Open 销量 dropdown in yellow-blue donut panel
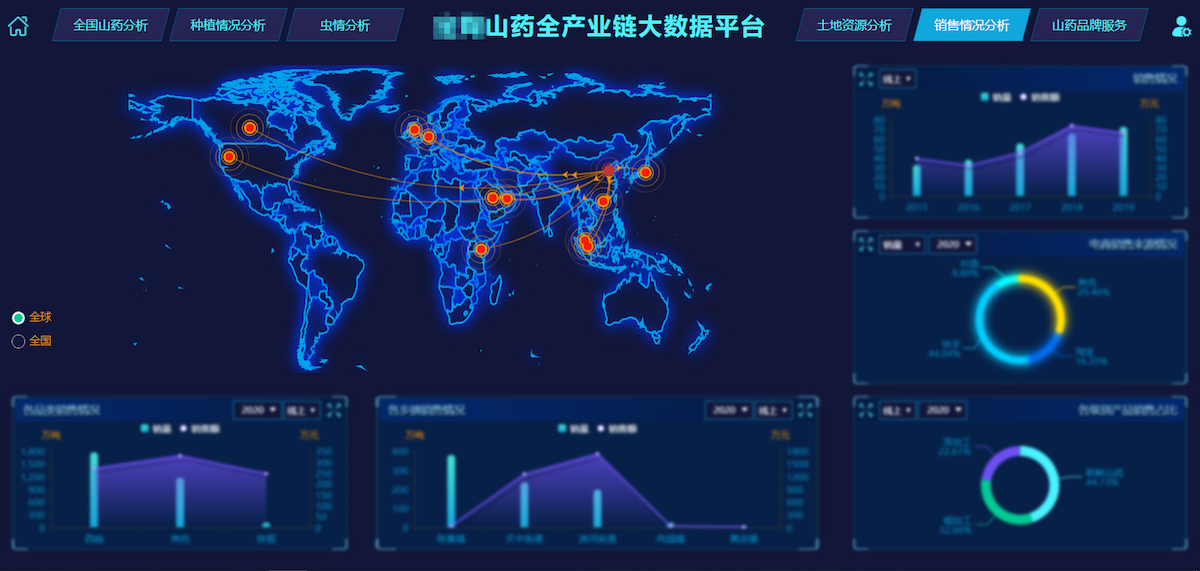Image resolution: width=1200 pixels, height=571 pixels. (902, 244)
